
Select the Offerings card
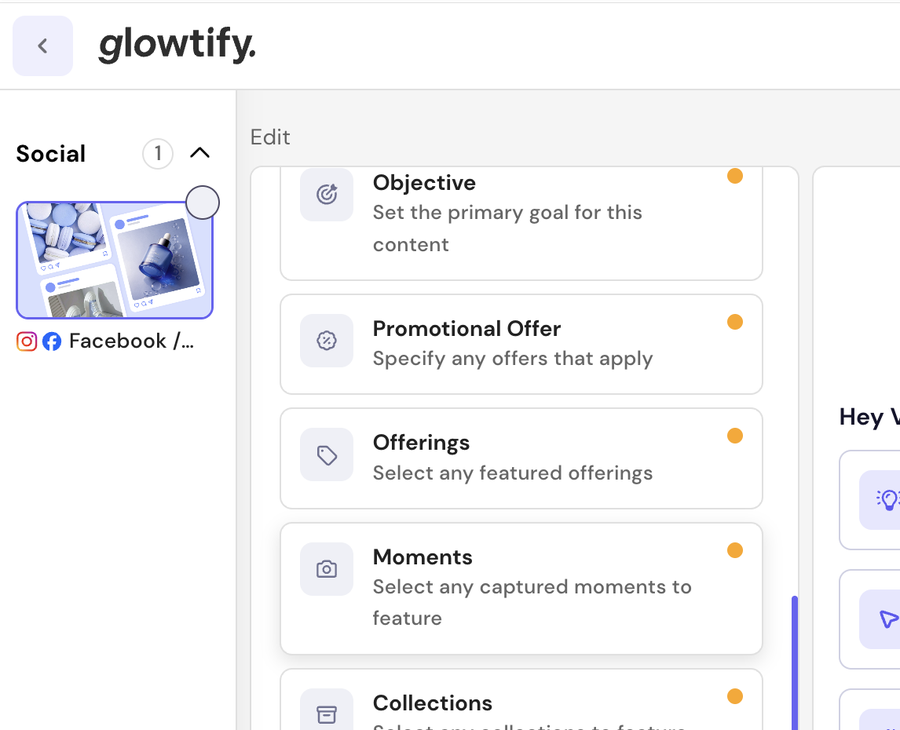click(521, 459)
